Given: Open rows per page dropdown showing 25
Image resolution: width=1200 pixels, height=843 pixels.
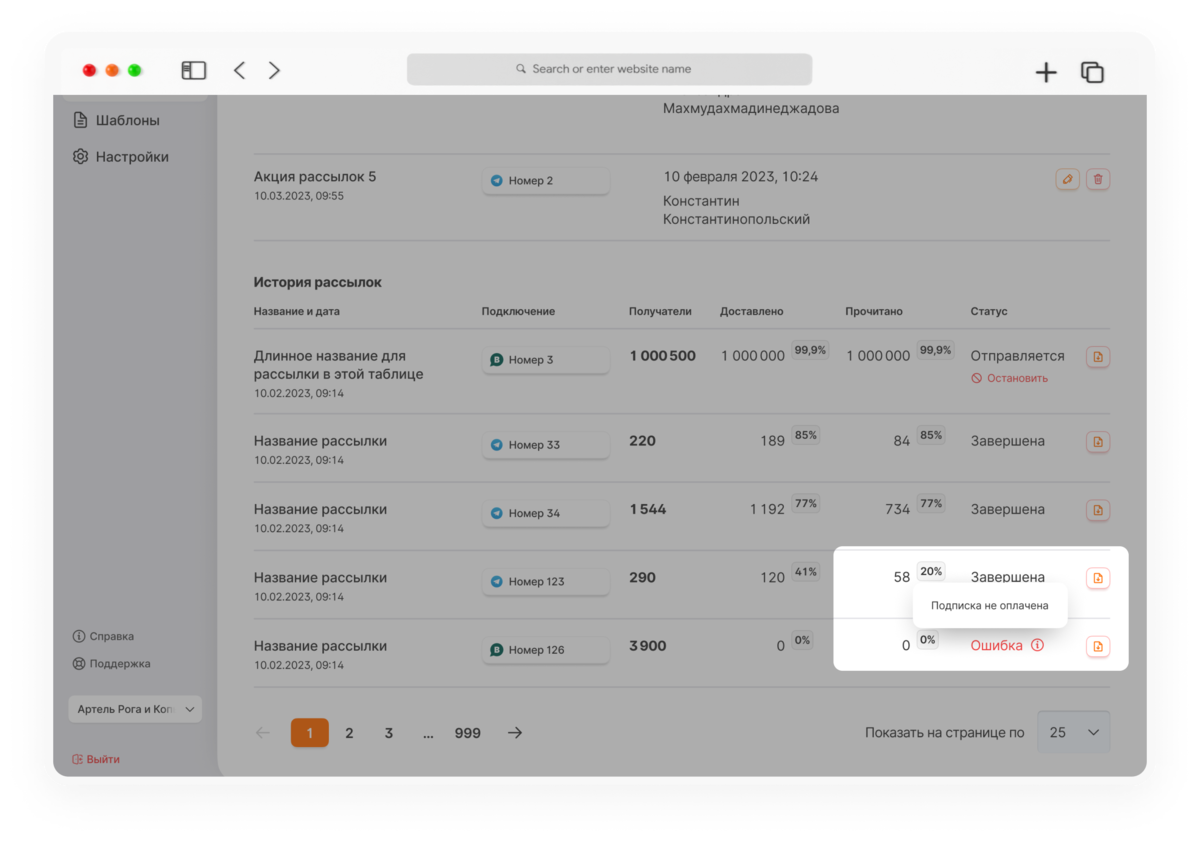Looking at the screenshot, I should click(x=1074, y=733).
